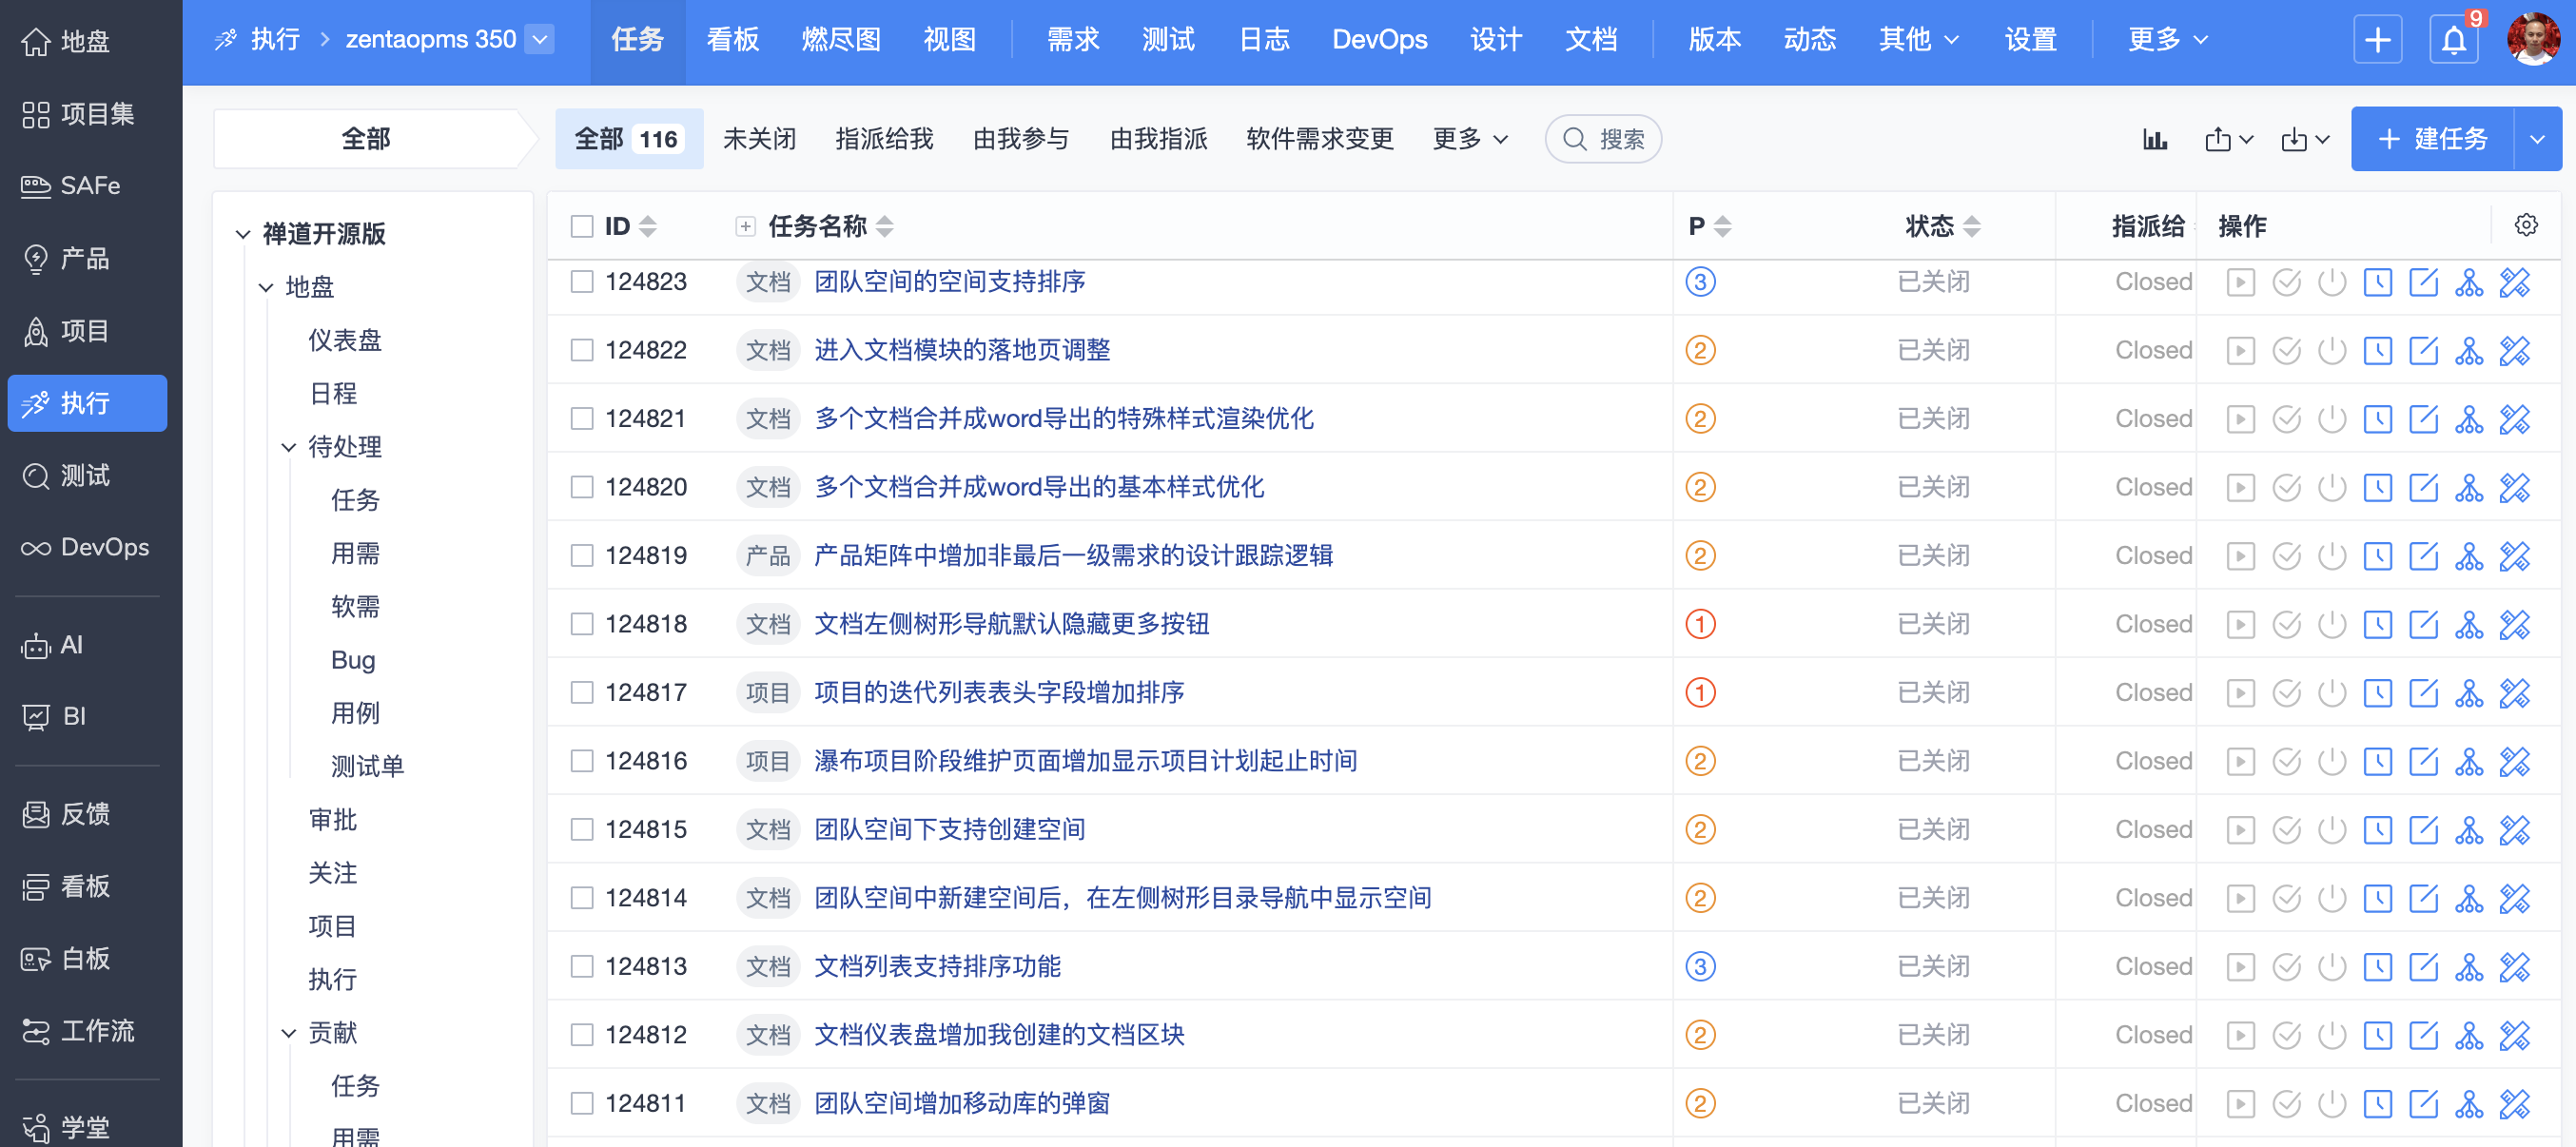2576x1147 pixels.
Task: Select the 指派给我 filter tab
Action: 883,139
